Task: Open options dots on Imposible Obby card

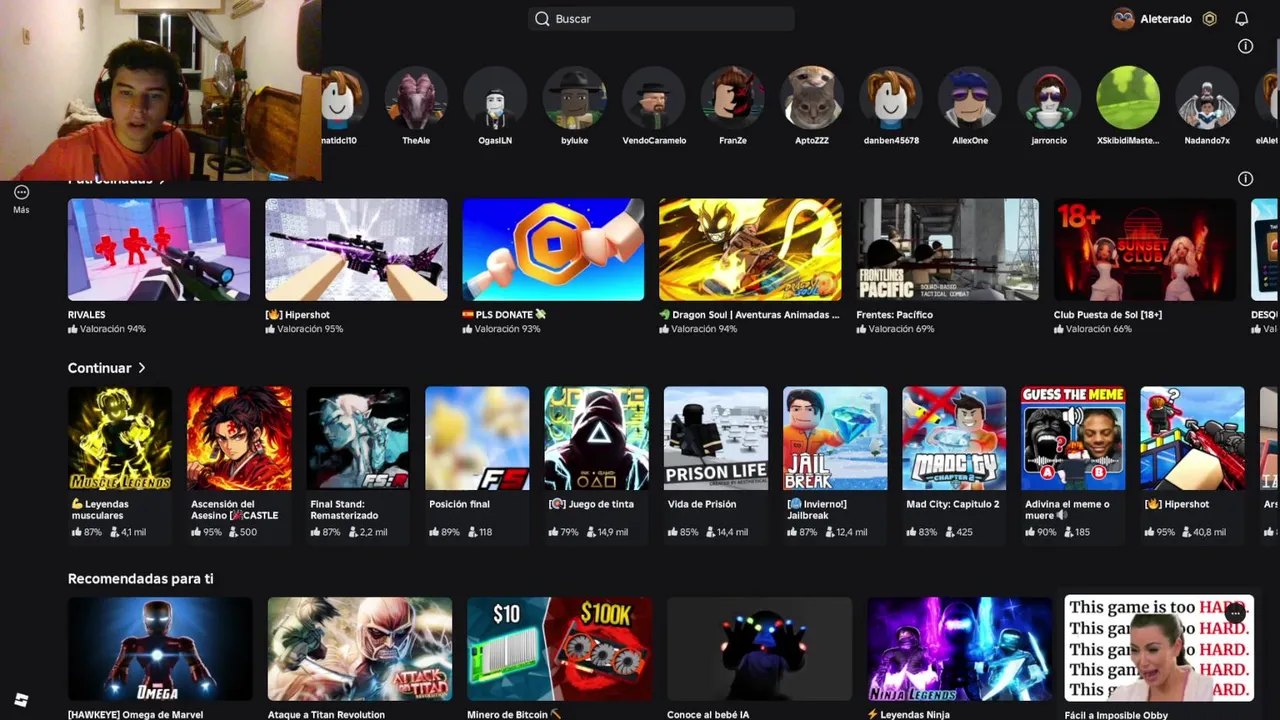Action: (1236, 613)
